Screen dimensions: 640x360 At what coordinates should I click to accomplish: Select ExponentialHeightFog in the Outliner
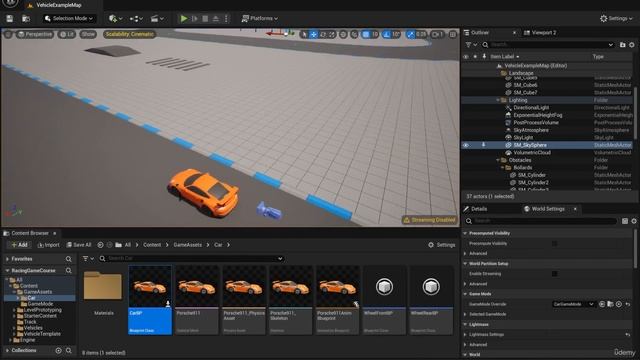click(x=538, y=115)
